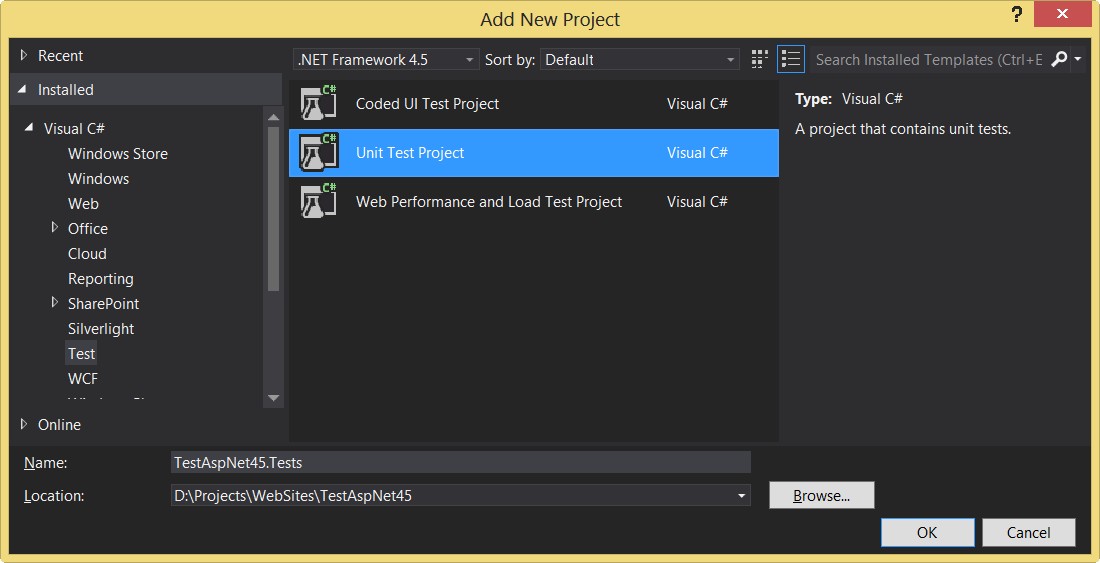
Task: Open the Location path dropdown arrow
Action: (x=741, y=496)
